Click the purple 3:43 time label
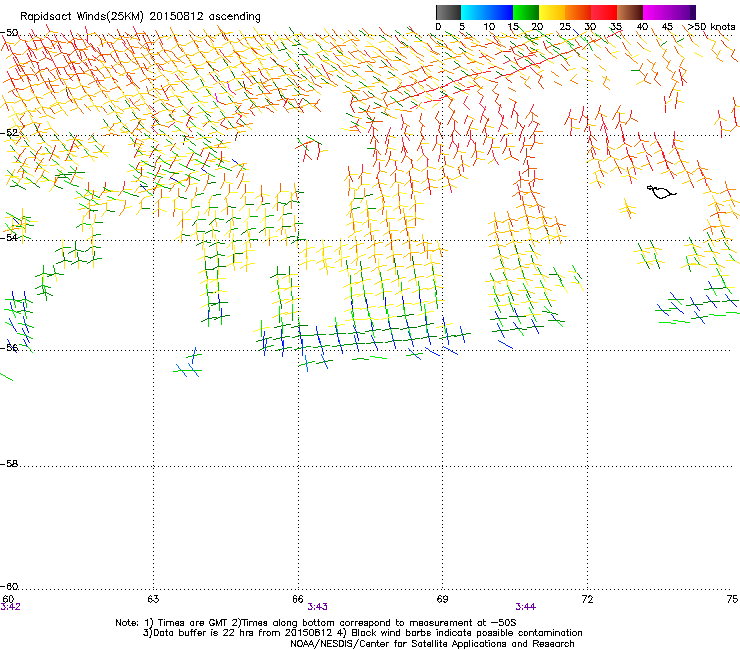 (x=317, y=607)
